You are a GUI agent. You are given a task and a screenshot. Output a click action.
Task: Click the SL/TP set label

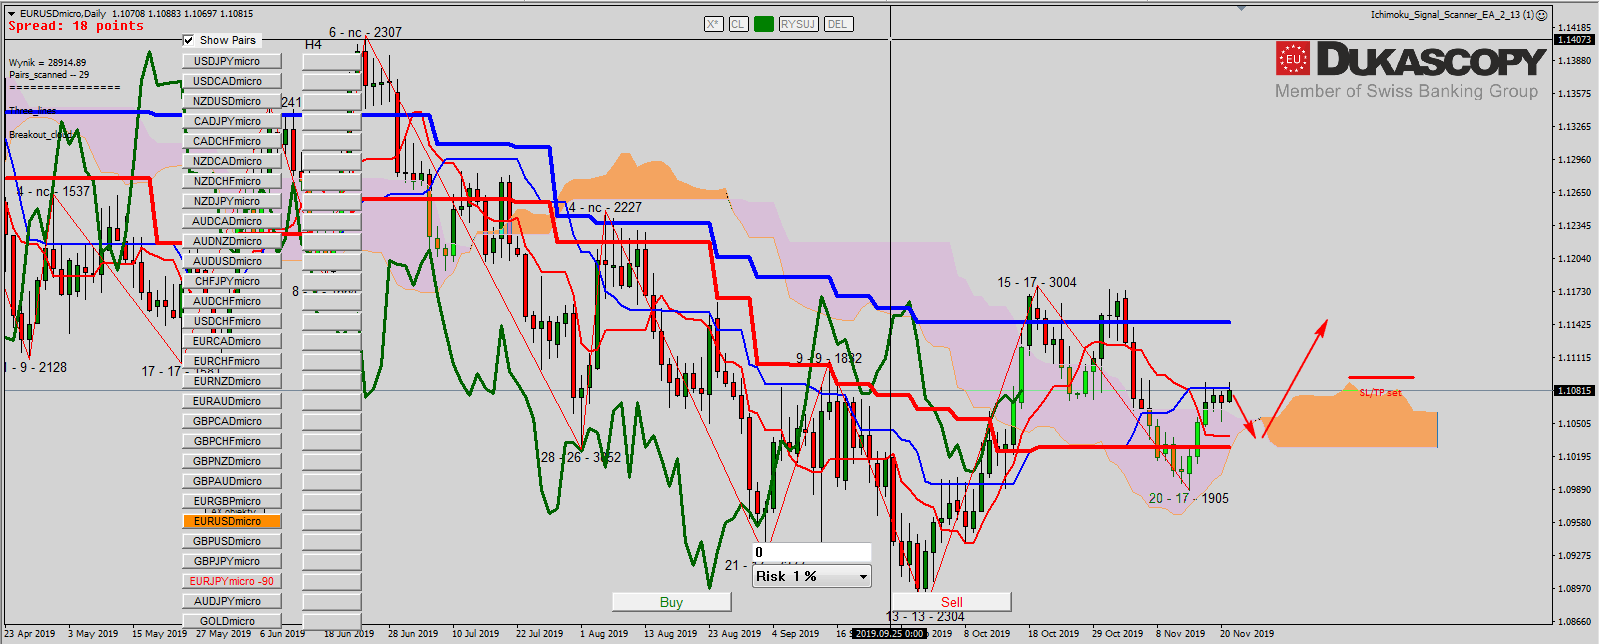click(x=1380, y=393)
